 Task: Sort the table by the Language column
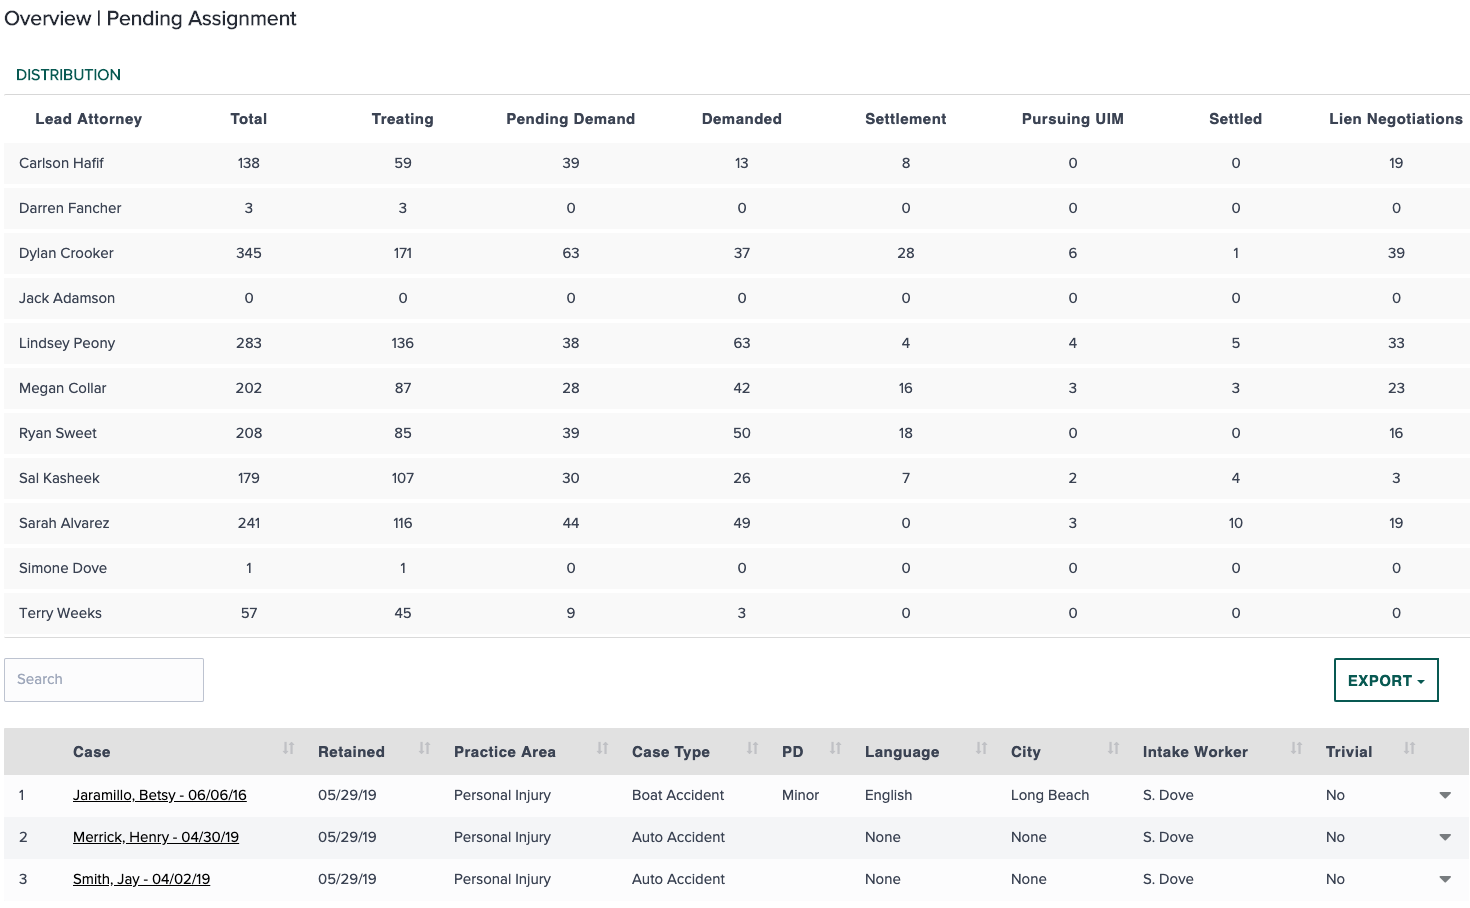(x=982, y=749)
